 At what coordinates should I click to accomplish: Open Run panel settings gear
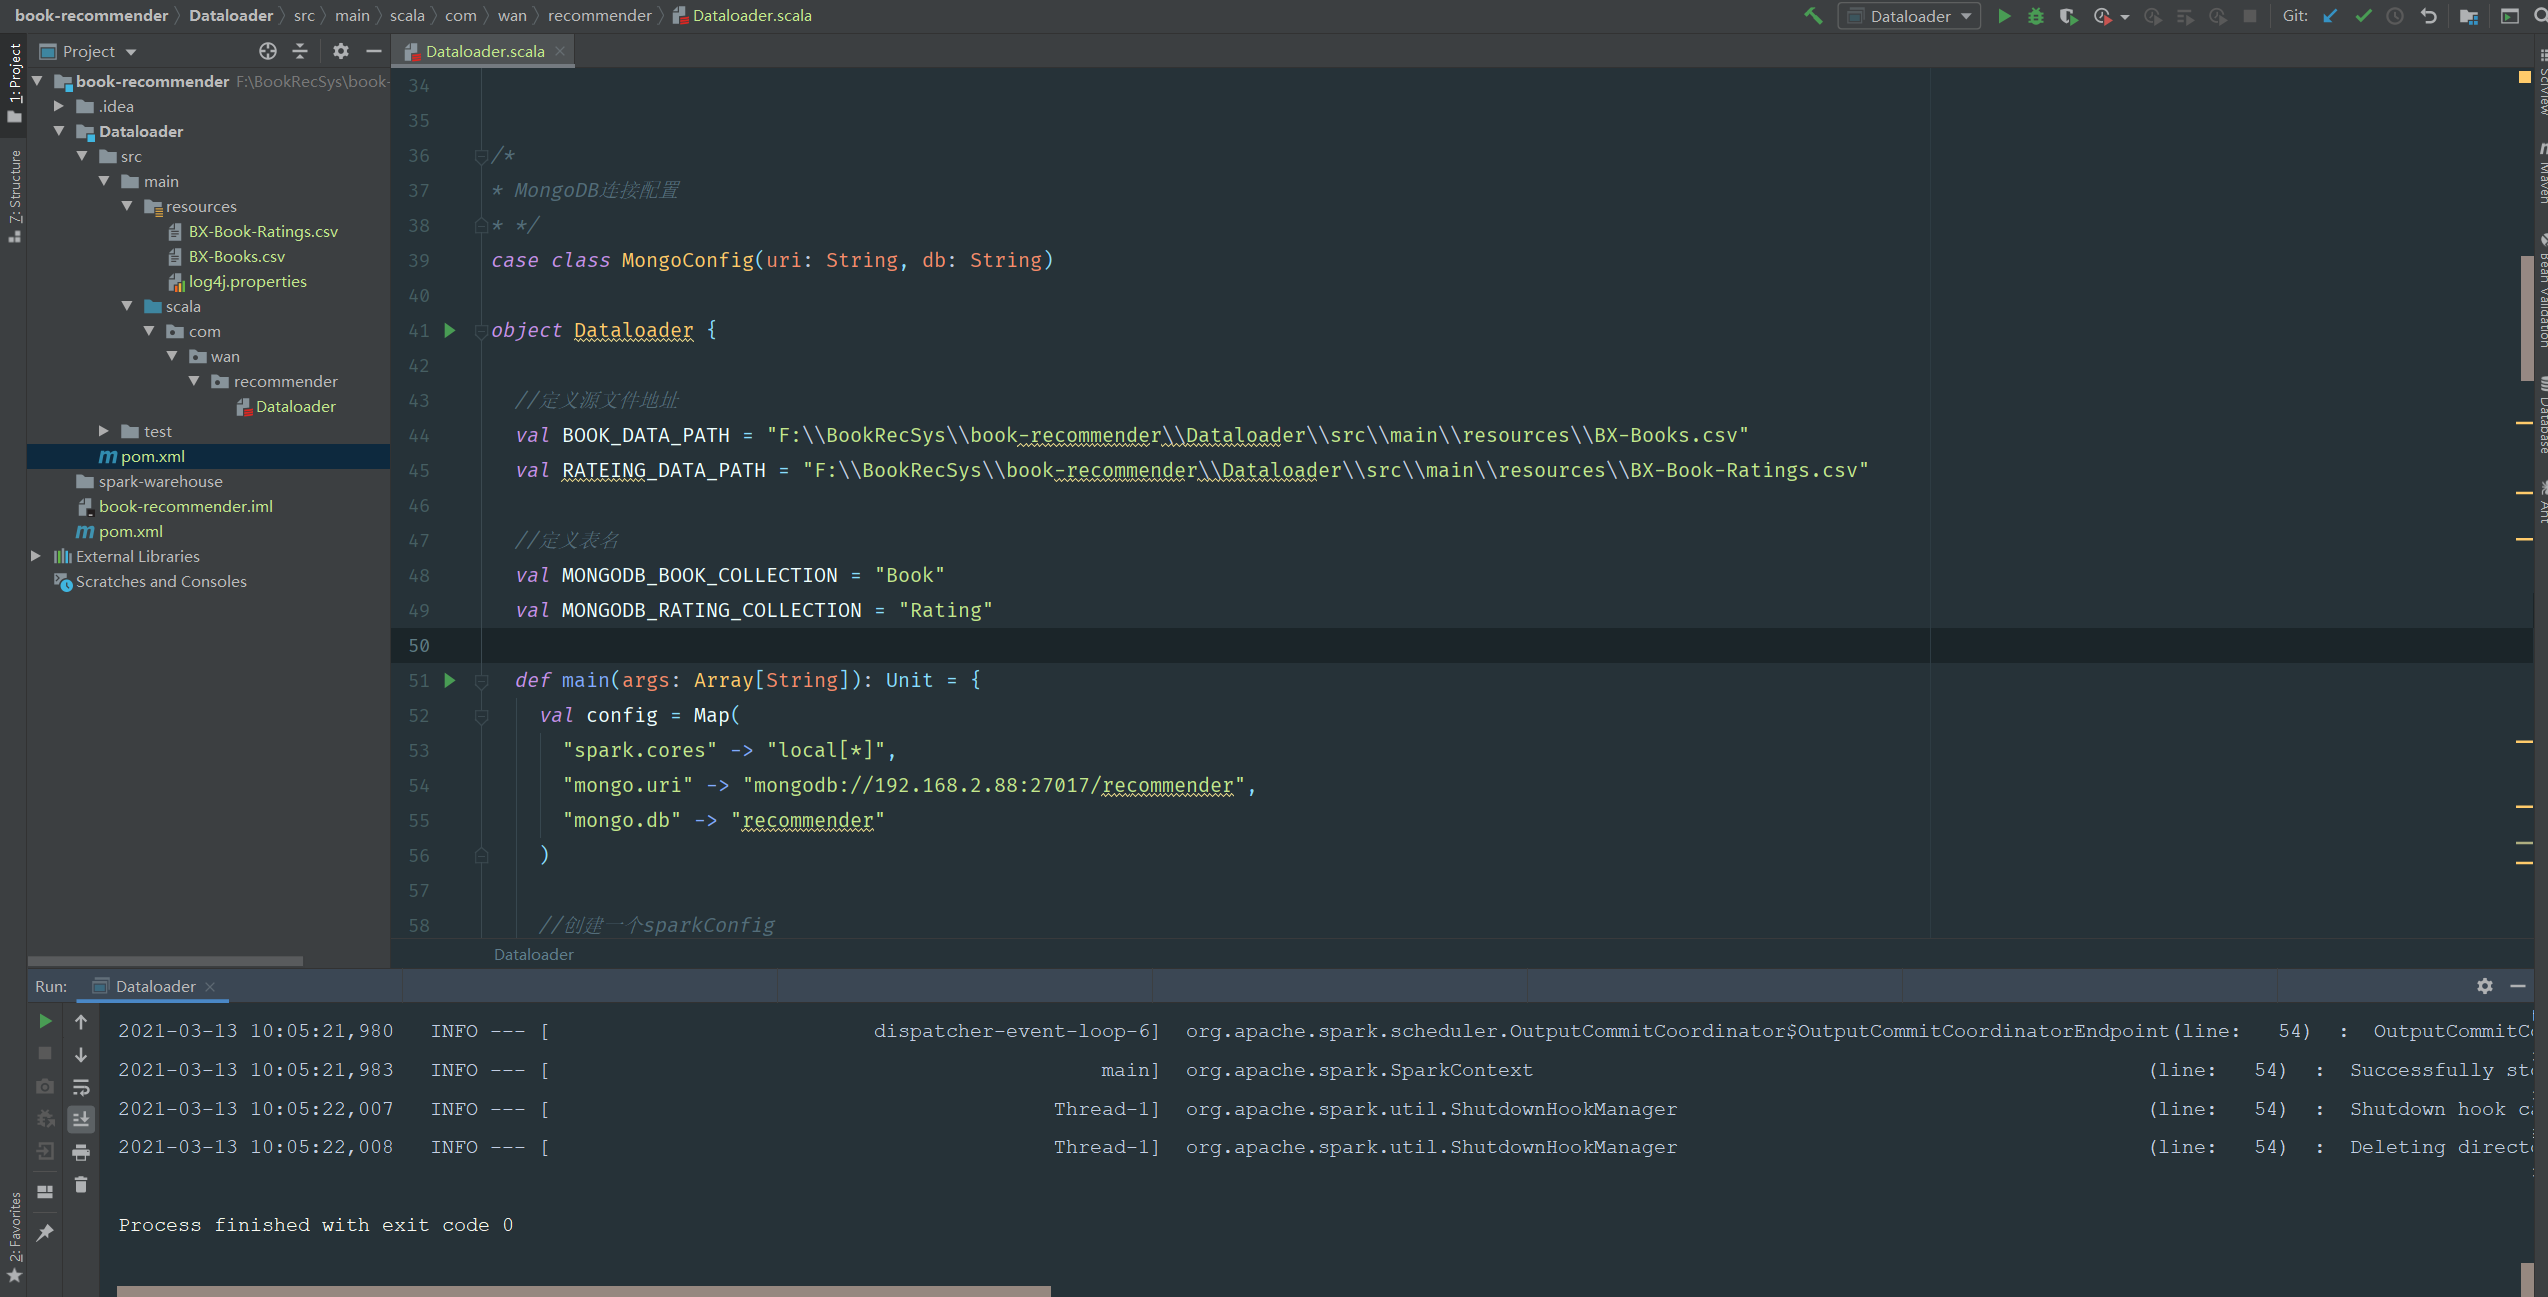click(x=2485, y=986)
